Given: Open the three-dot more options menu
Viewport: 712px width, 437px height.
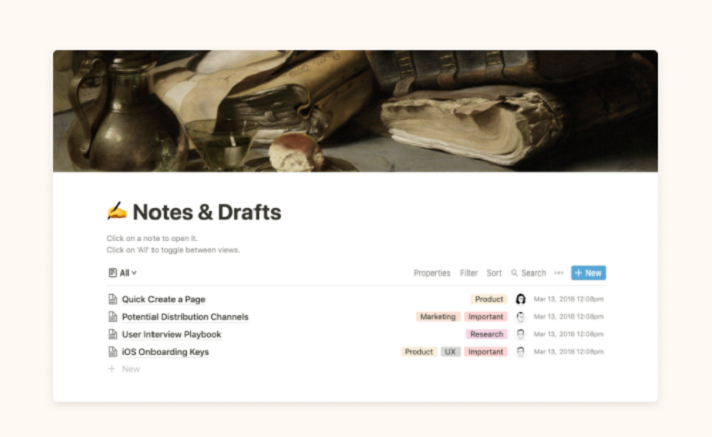Looking at the screenshot, I should [x=559, y=273].
